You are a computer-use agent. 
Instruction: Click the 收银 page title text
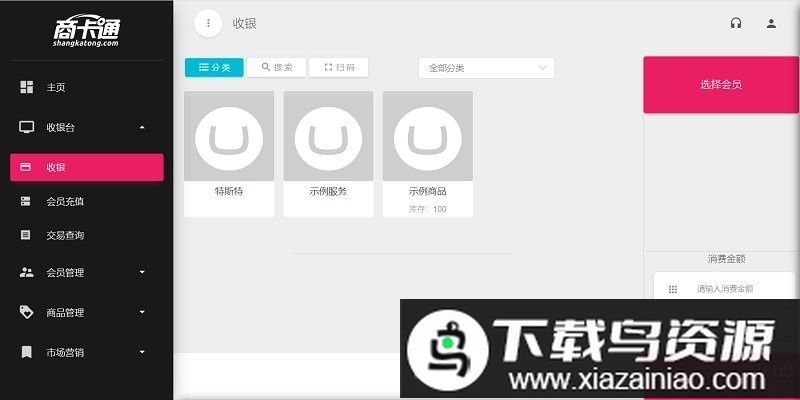pyautogui.click(x=244, y=23)
